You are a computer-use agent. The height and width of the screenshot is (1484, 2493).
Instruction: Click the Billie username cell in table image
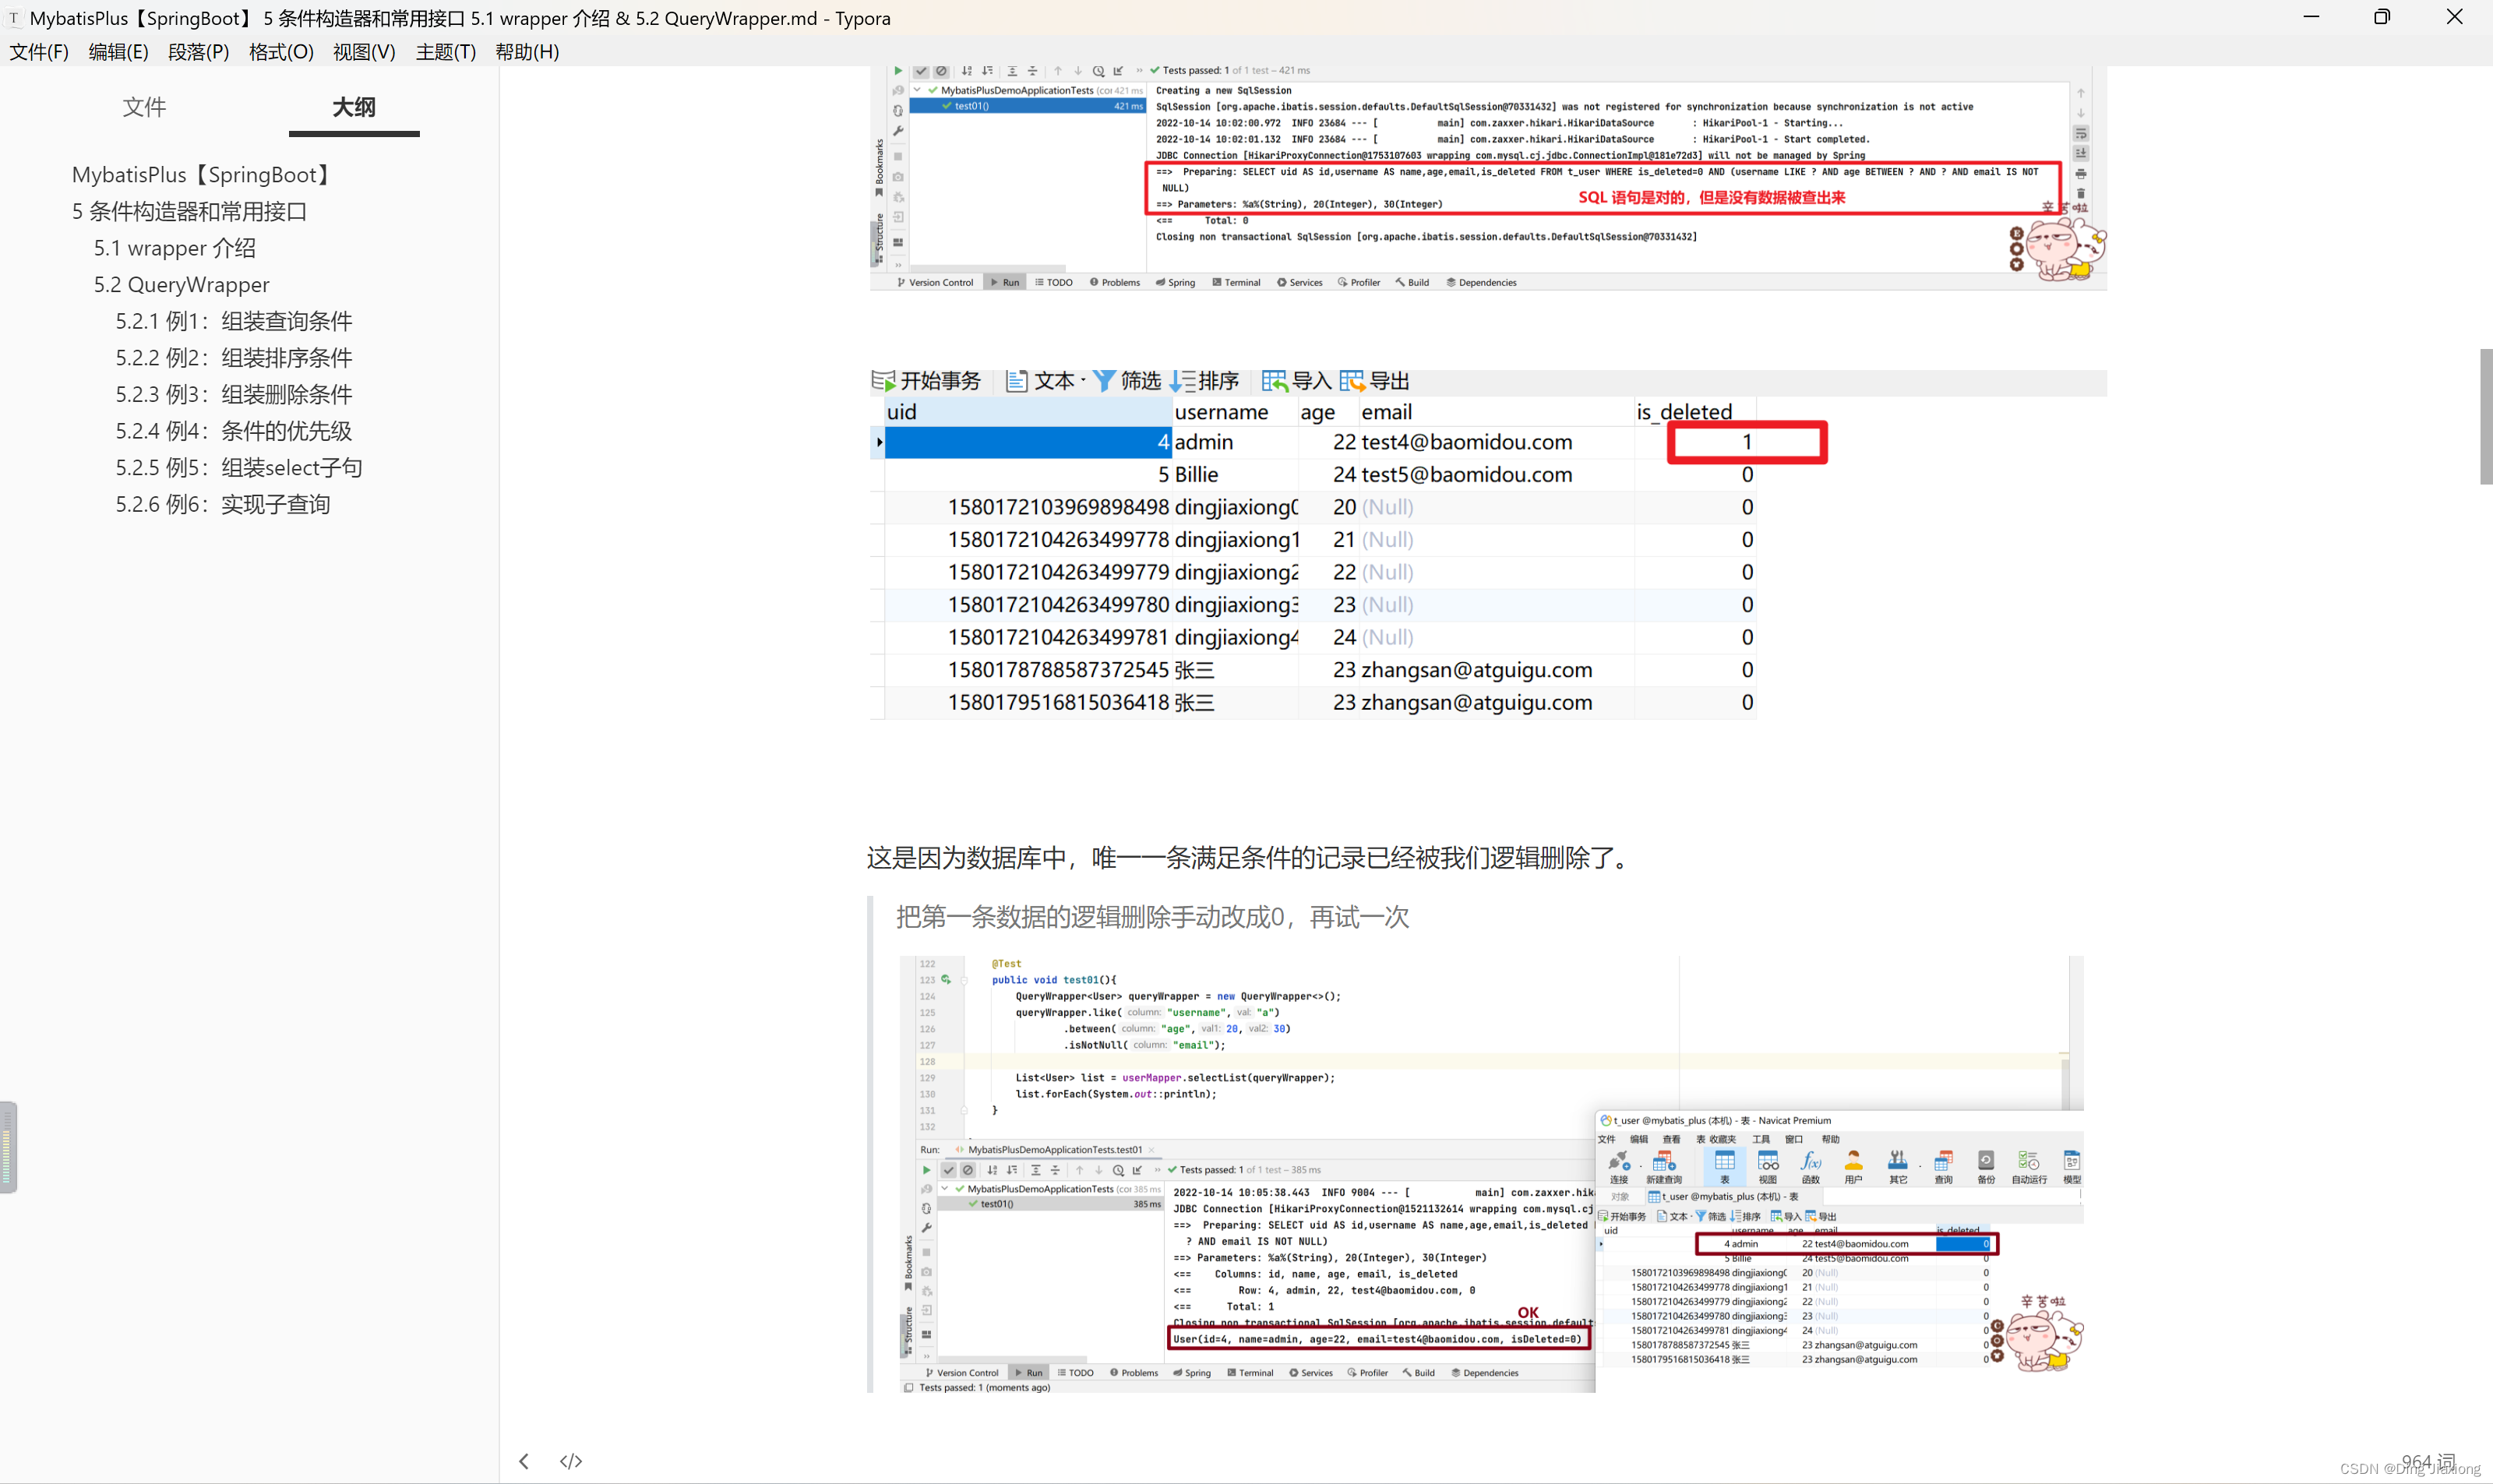pyautogui.click(x=1235, y=475)
